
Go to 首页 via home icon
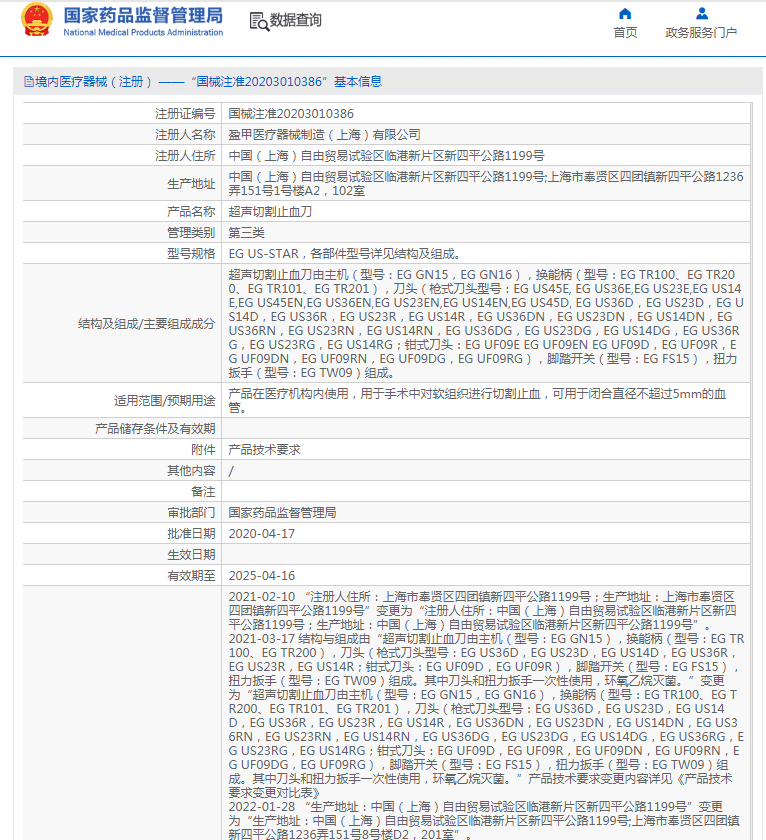point(625,13)
